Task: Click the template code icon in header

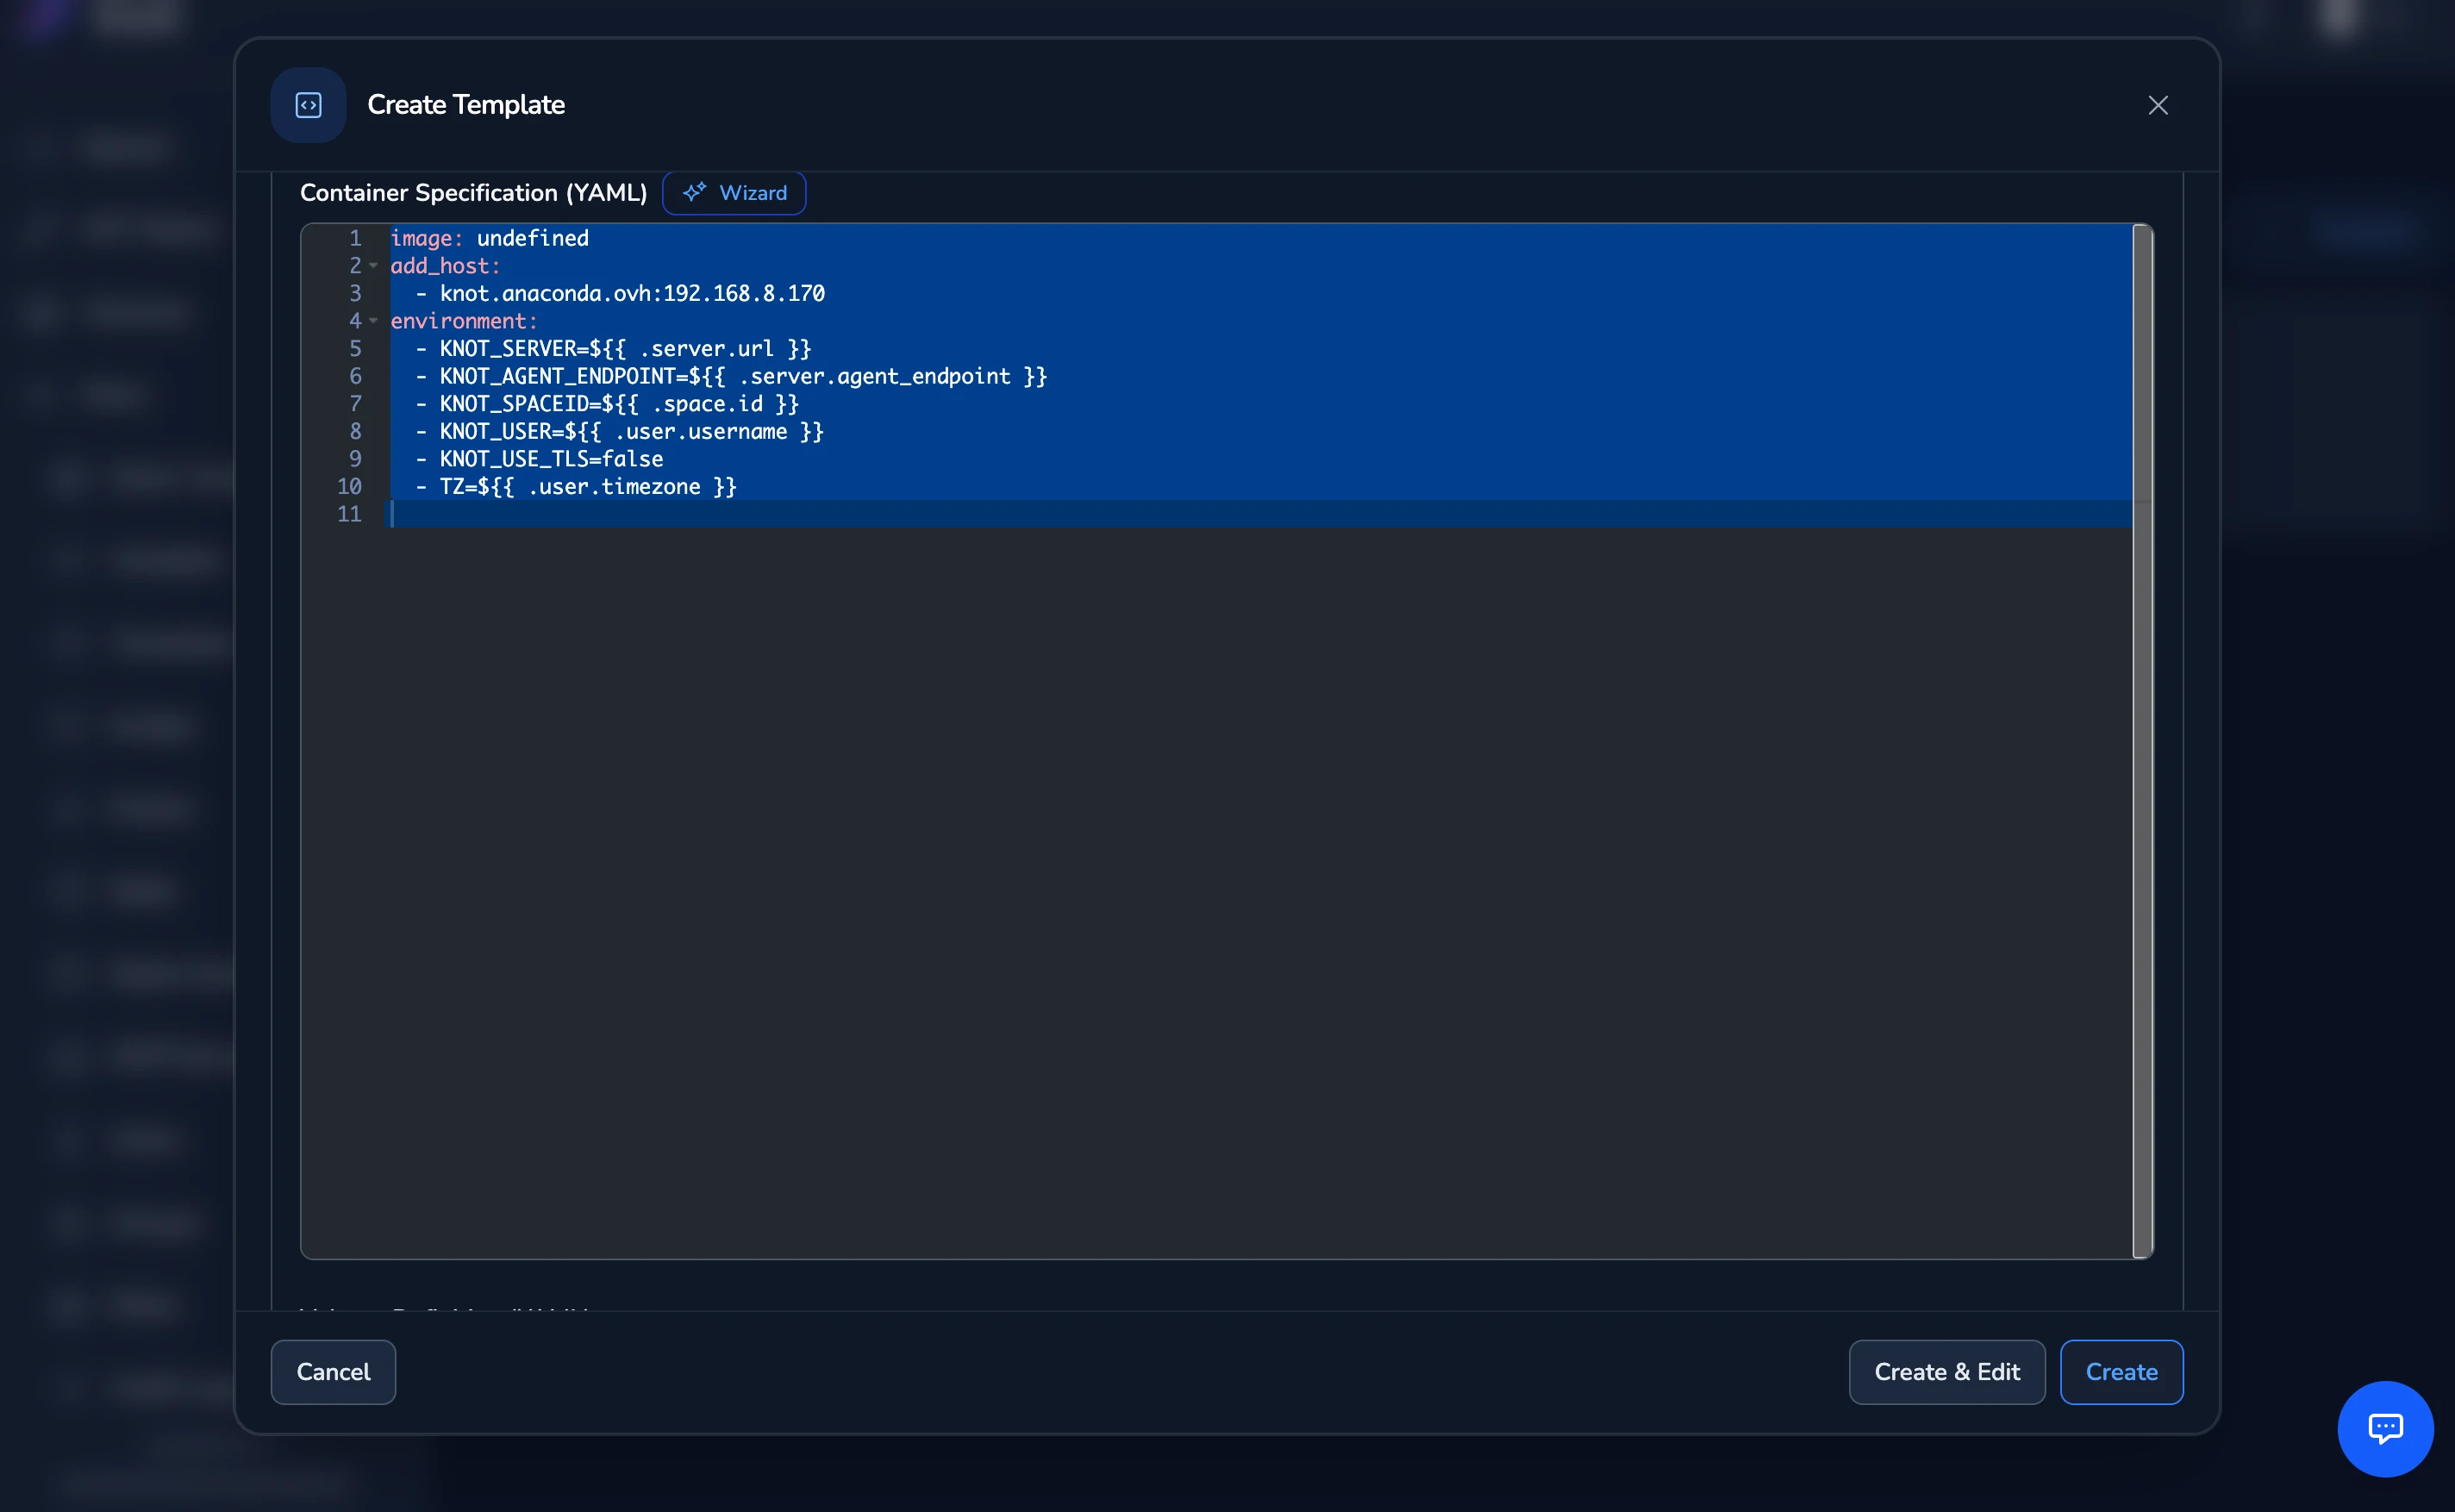Action: (308, 105)
